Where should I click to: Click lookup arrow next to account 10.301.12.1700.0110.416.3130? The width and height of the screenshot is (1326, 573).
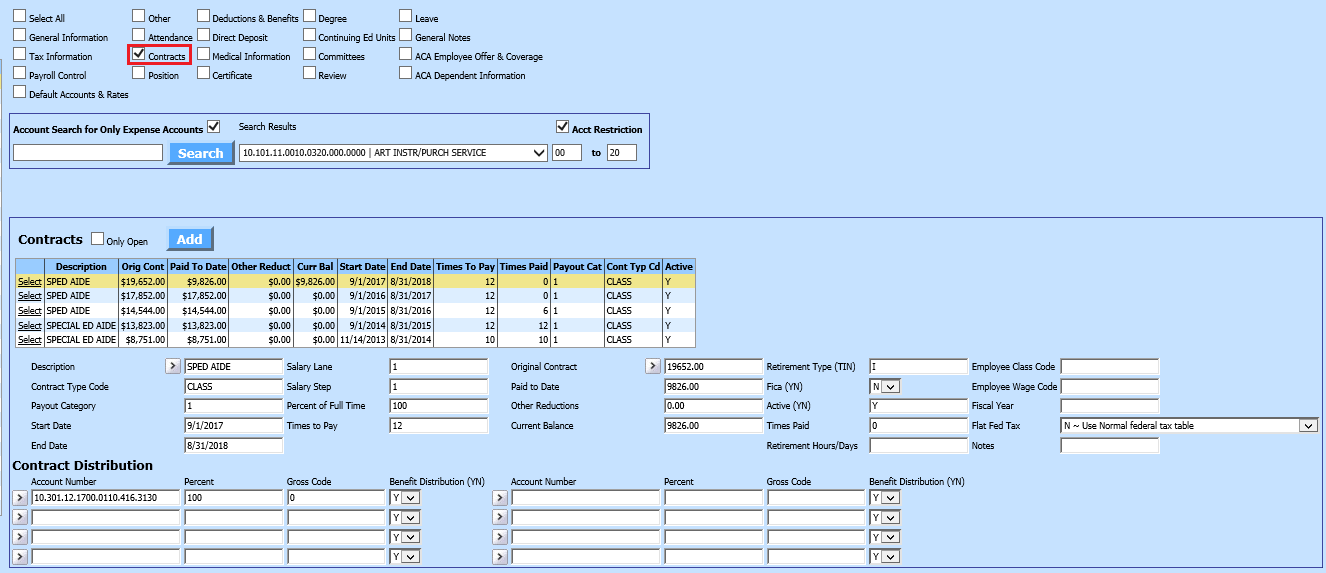click(x=20, y=498)
